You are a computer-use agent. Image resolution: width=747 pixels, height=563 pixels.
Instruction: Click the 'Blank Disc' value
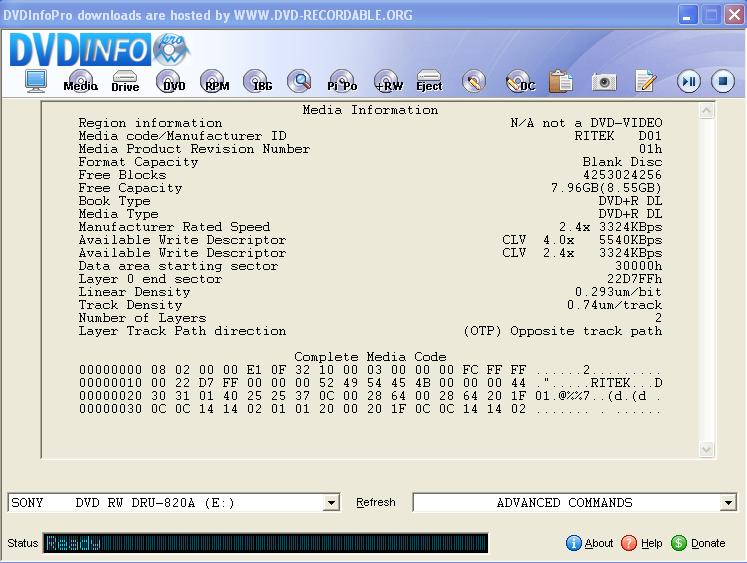[622, 162]
